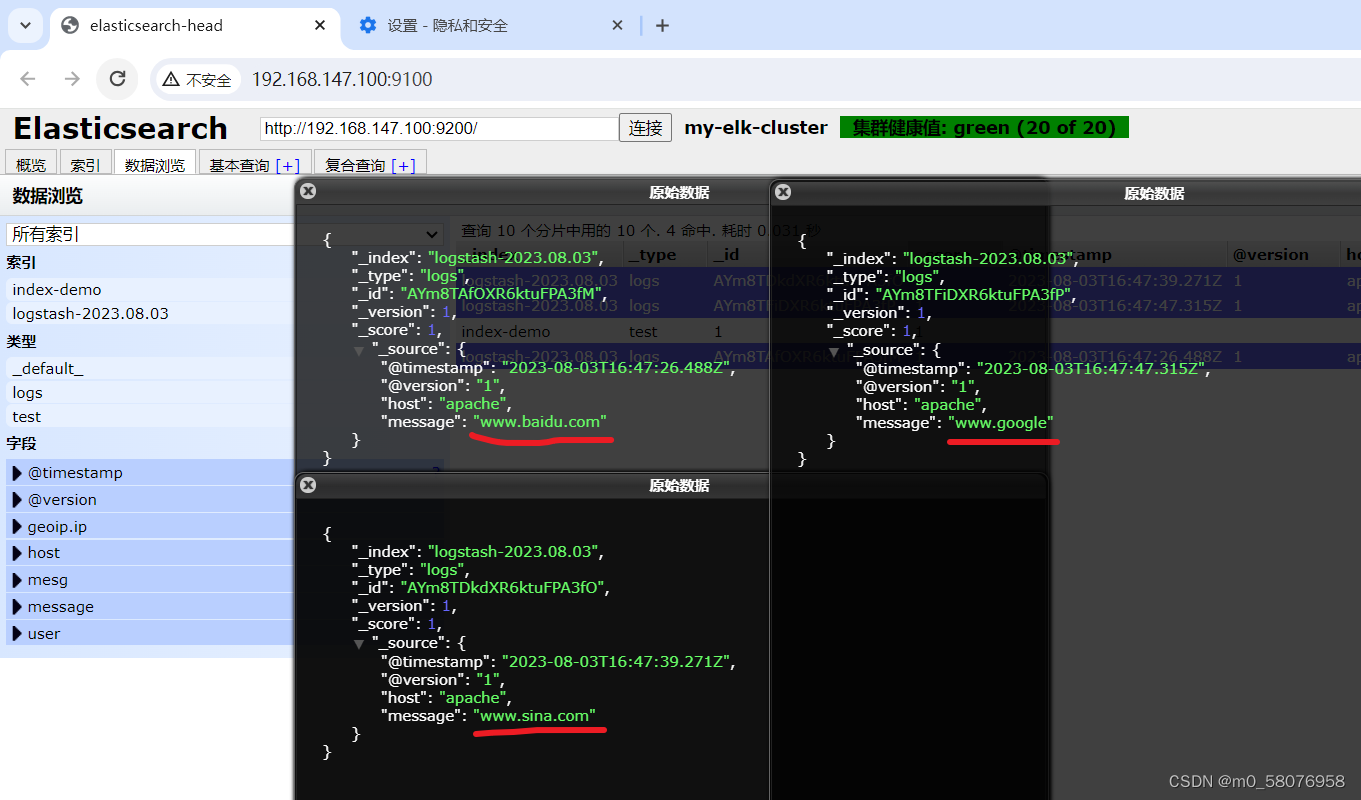Click the my-elk-cluster cluster name
The width and height of the screenshot is (1361, 800).
pos(756,128)
